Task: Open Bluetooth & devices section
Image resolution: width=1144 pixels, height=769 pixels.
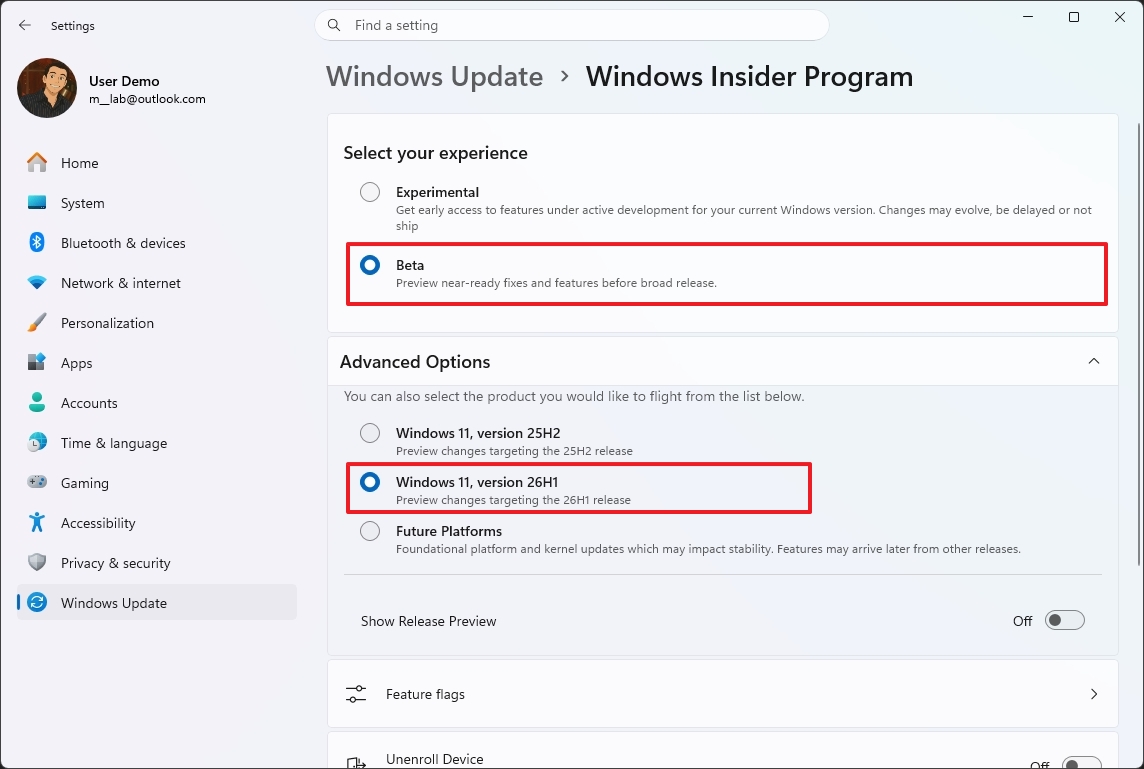Action: click(157, 243)
